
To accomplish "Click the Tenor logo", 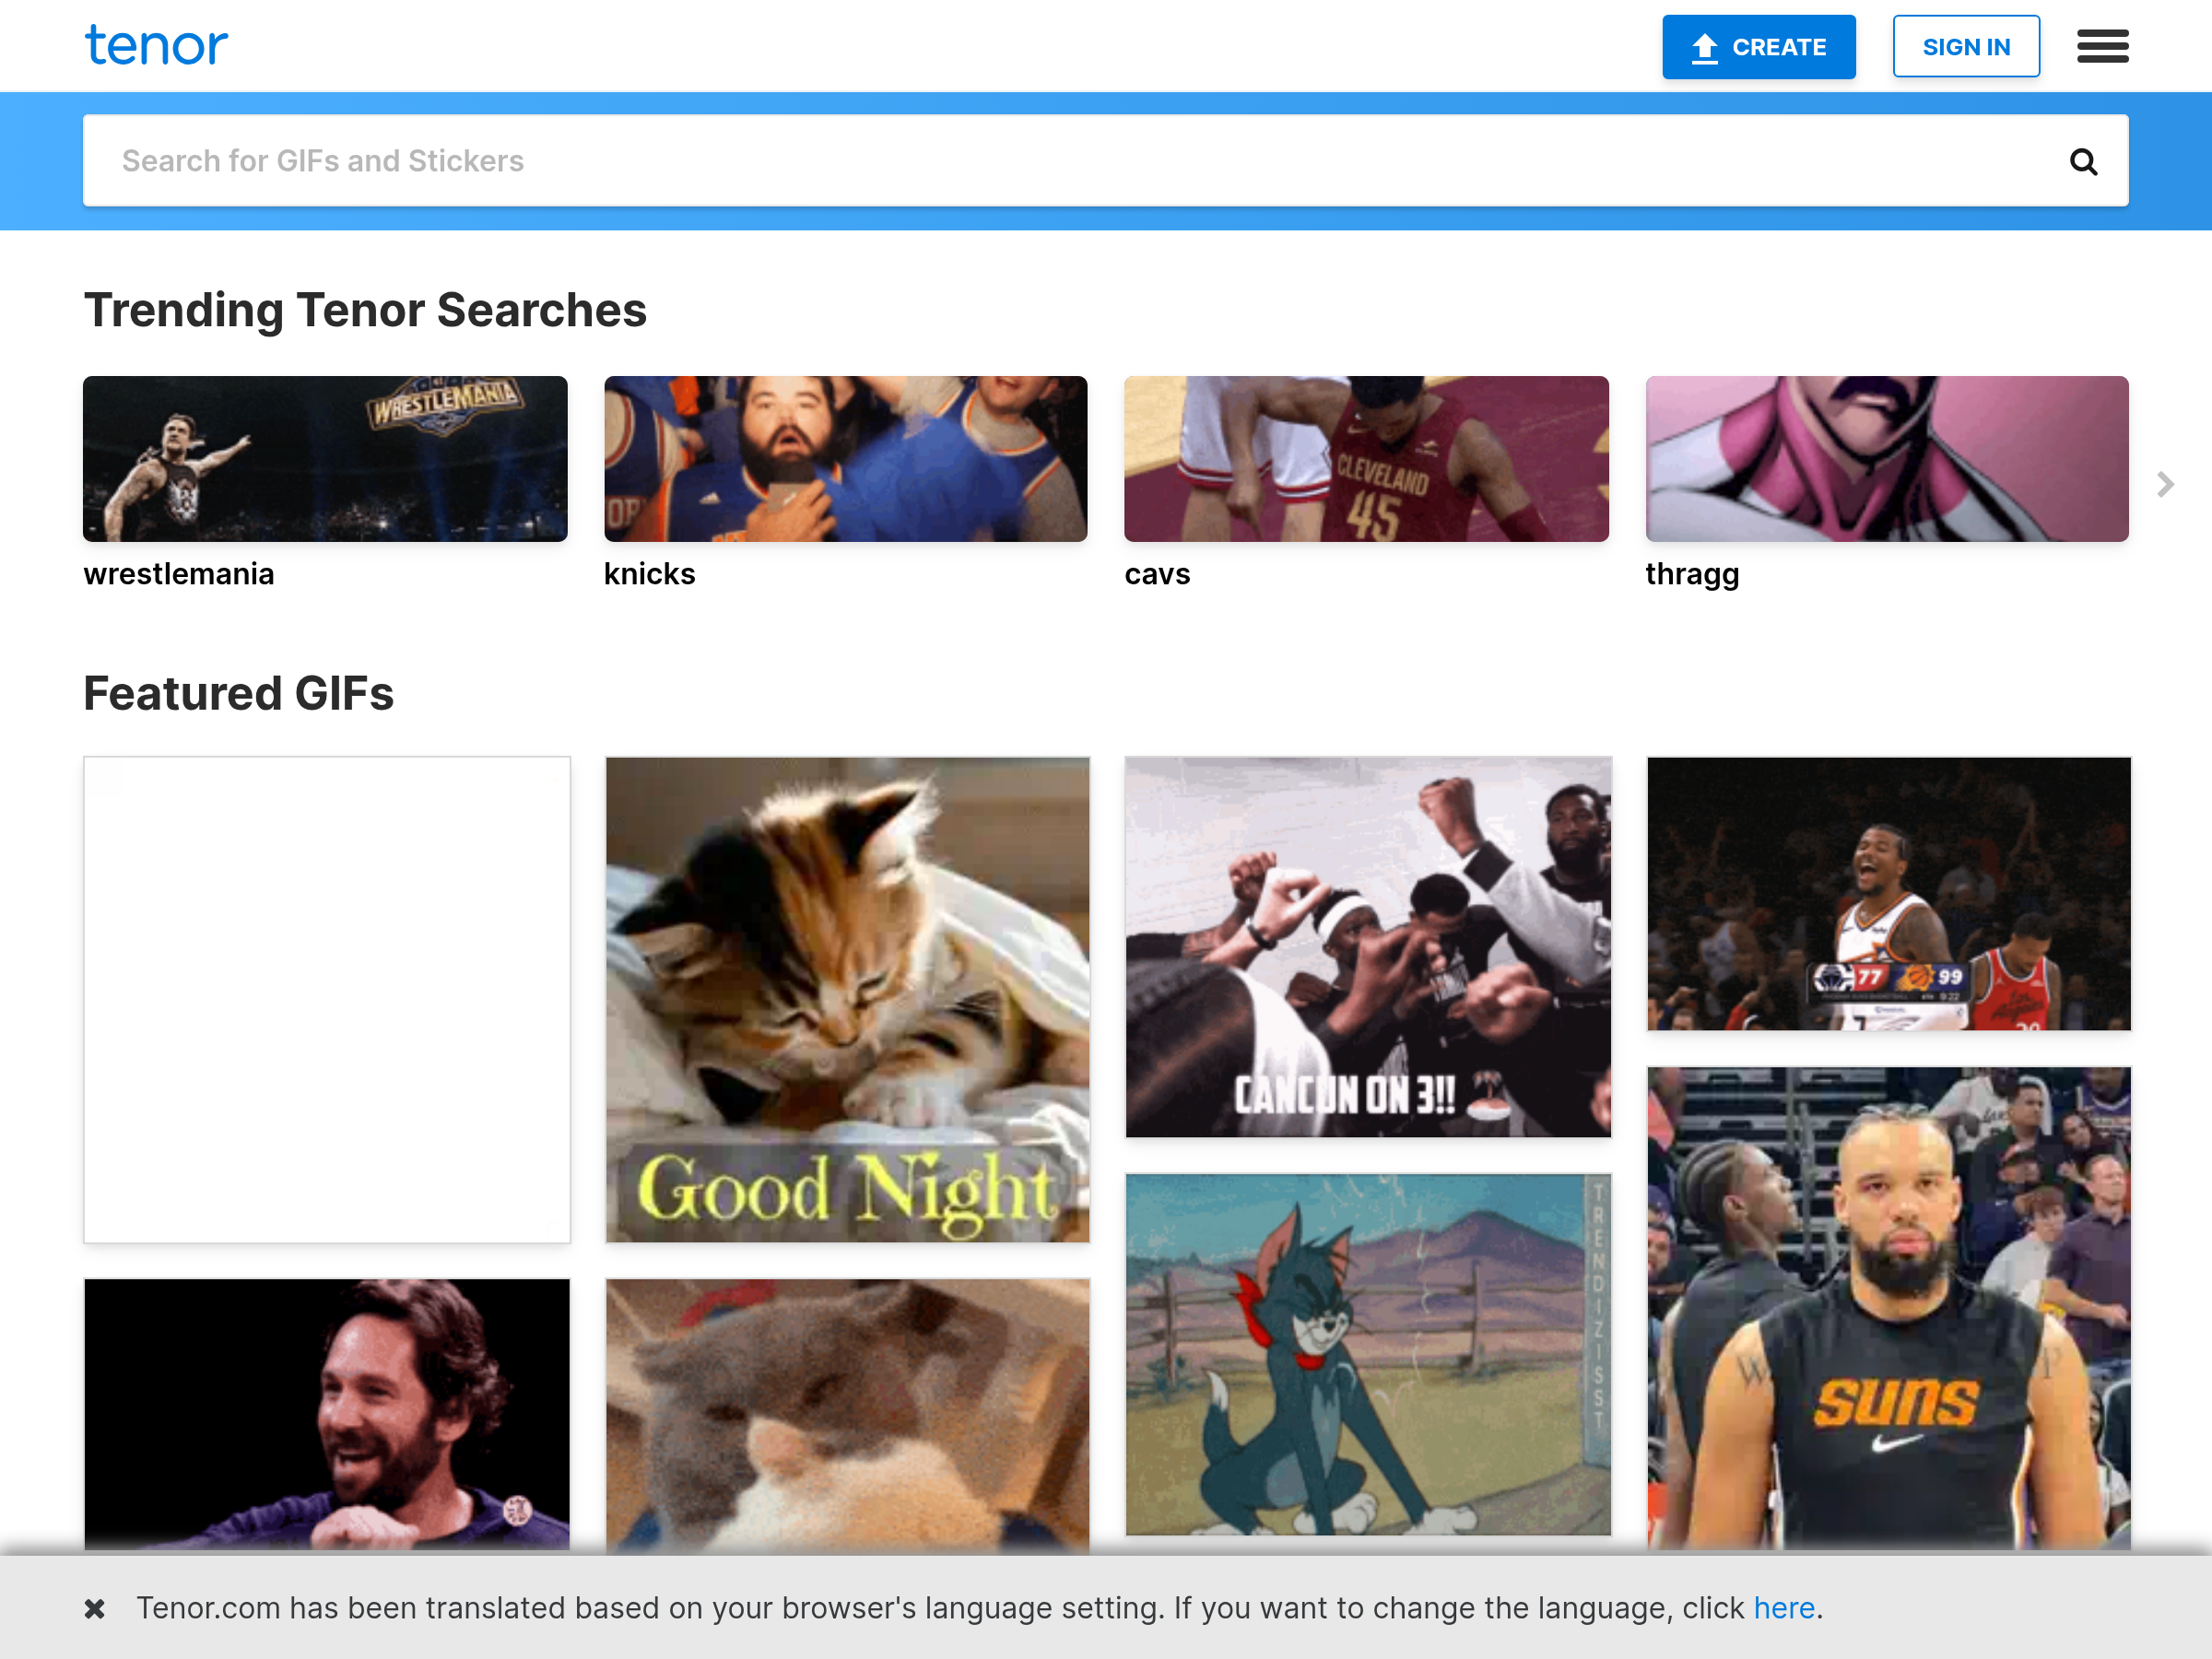I will point(156,46).
